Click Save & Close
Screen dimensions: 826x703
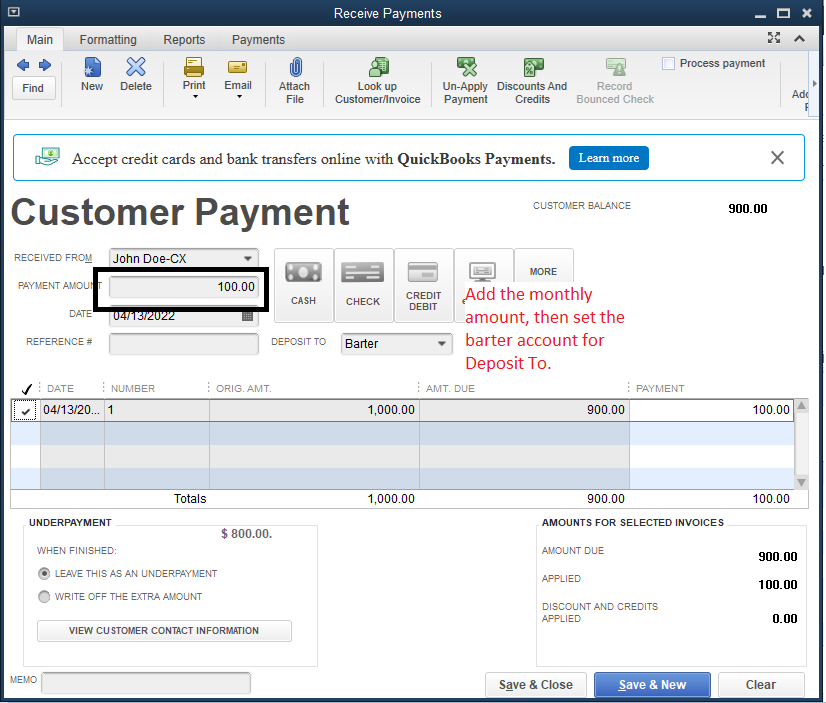click(535, 685)
